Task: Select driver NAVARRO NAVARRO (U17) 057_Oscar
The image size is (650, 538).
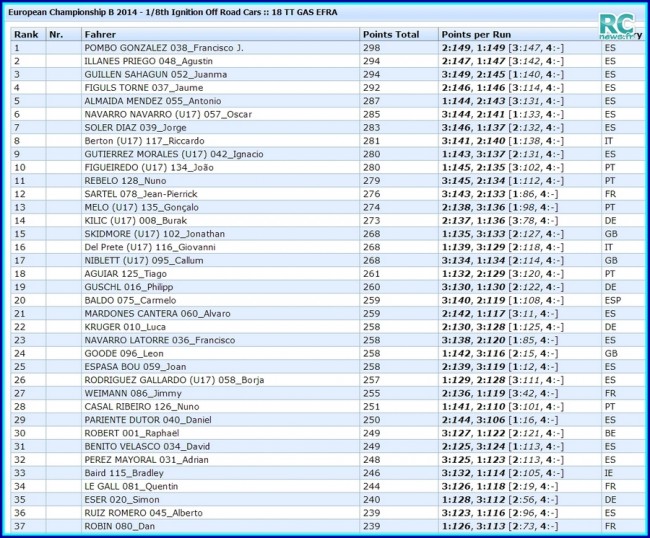Action: pyautogui.click(x=168, y=114)
